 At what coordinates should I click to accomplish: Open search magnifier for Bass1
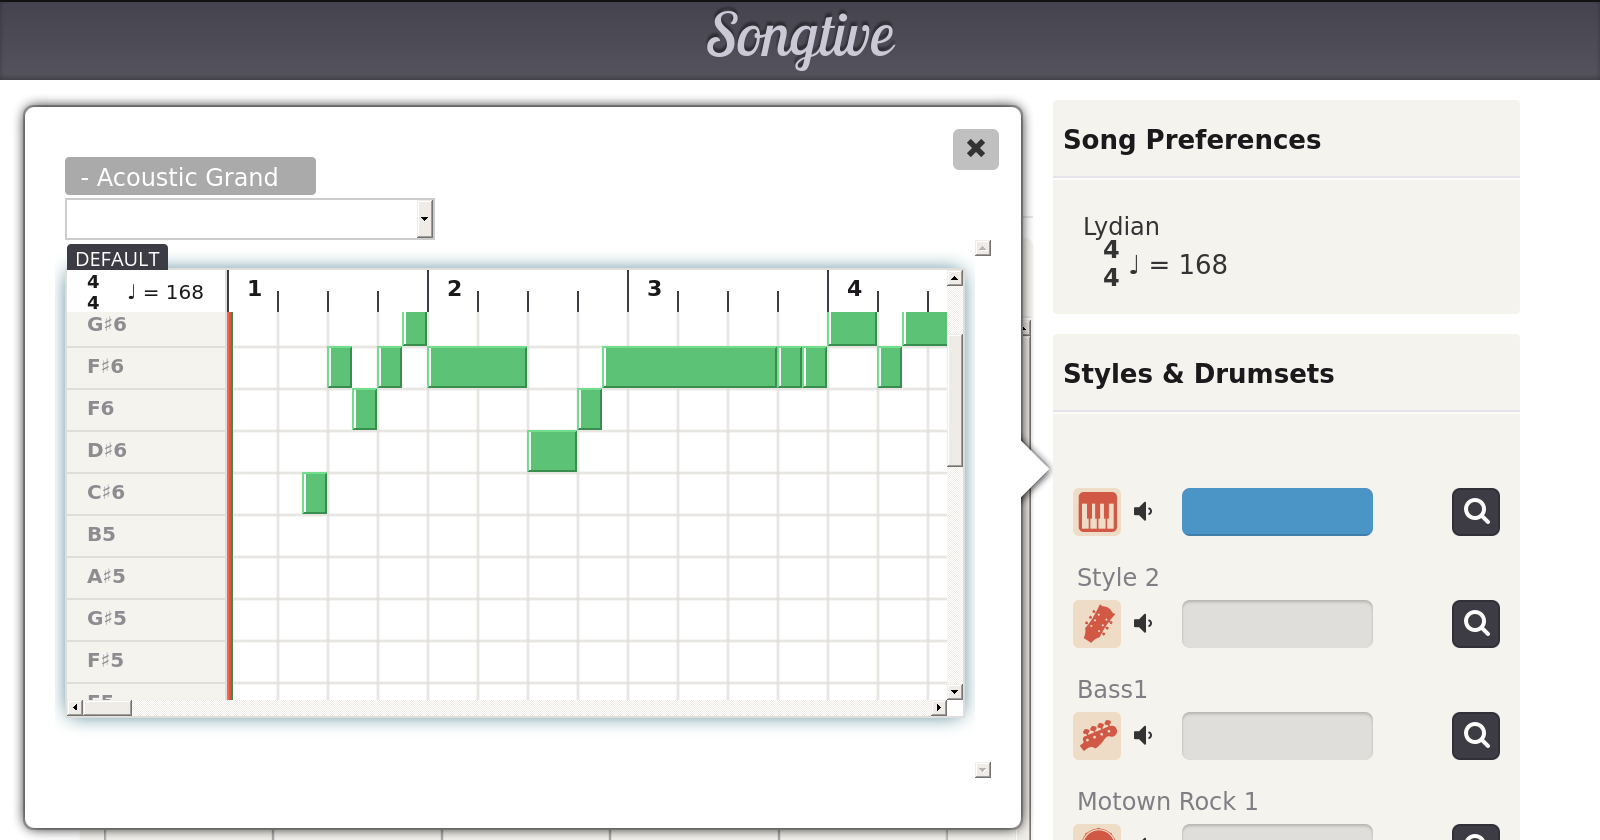click(x=1476, y=736)
